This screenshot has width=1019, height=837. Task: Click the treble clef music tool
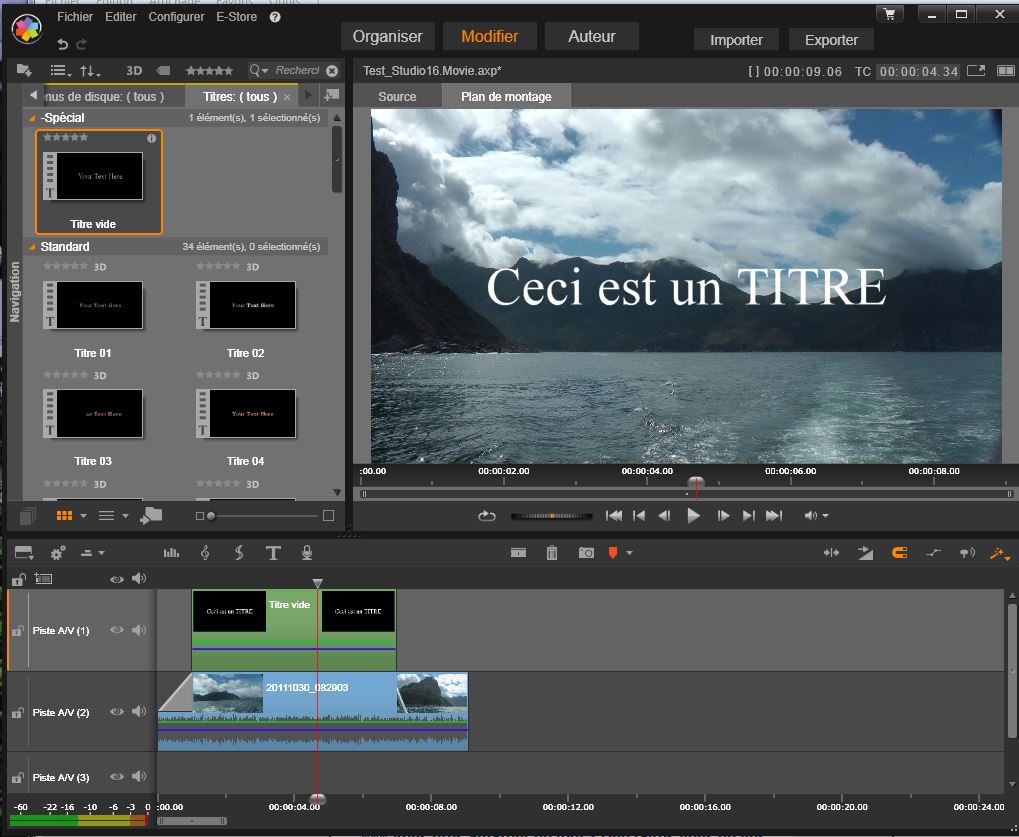click(x=205, y=553)
